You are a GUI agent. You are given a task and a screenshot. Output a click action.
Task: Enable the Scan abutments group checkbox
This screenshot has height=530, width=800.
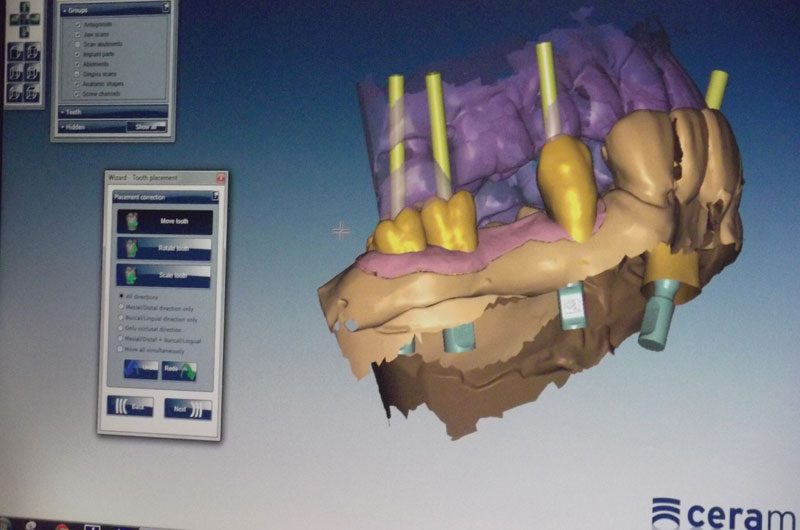(x=78, y=44)
